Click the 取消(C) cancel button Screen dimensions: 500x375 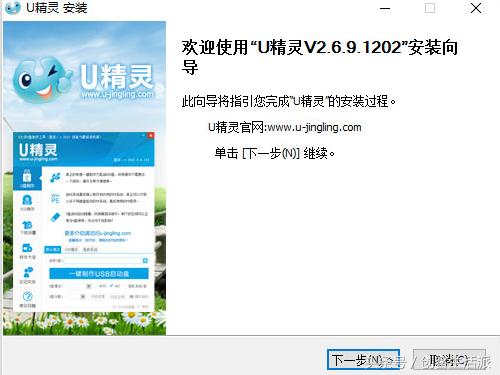tap(449, 360)
